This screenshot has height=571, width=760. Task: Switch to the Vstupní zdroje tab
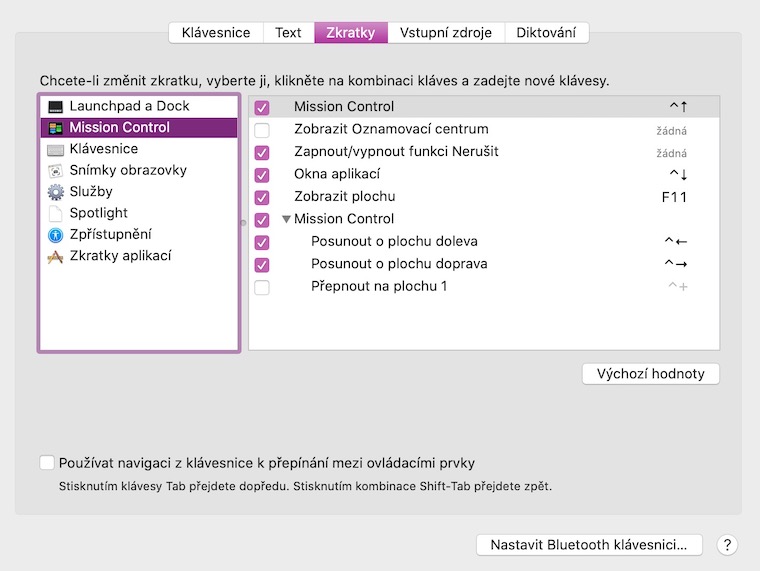(445, 33)
